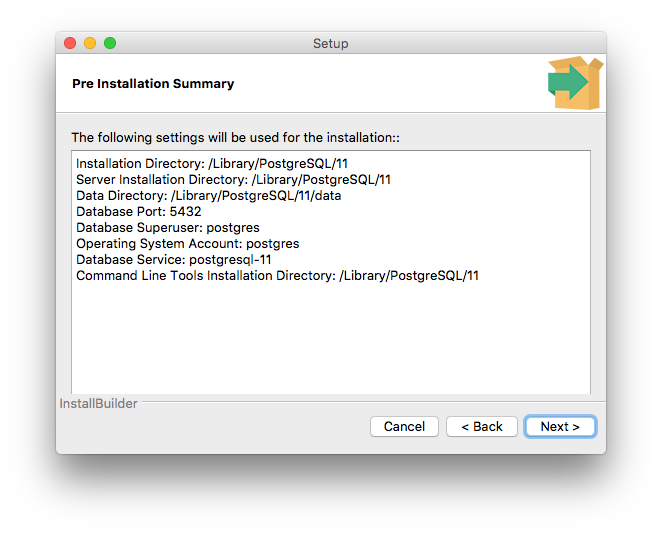The height and width of the screenshot is (534, 662).
Task: Click the Next > button
Action: 560,426
